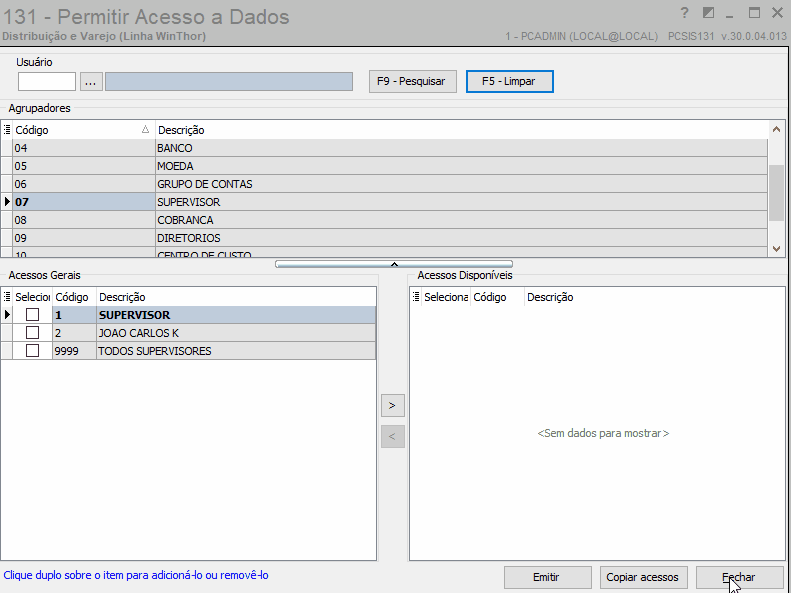Select the JOAO CARLOS K description cell
The height and width of the screenshot is (593, 791).
point(236,333)
